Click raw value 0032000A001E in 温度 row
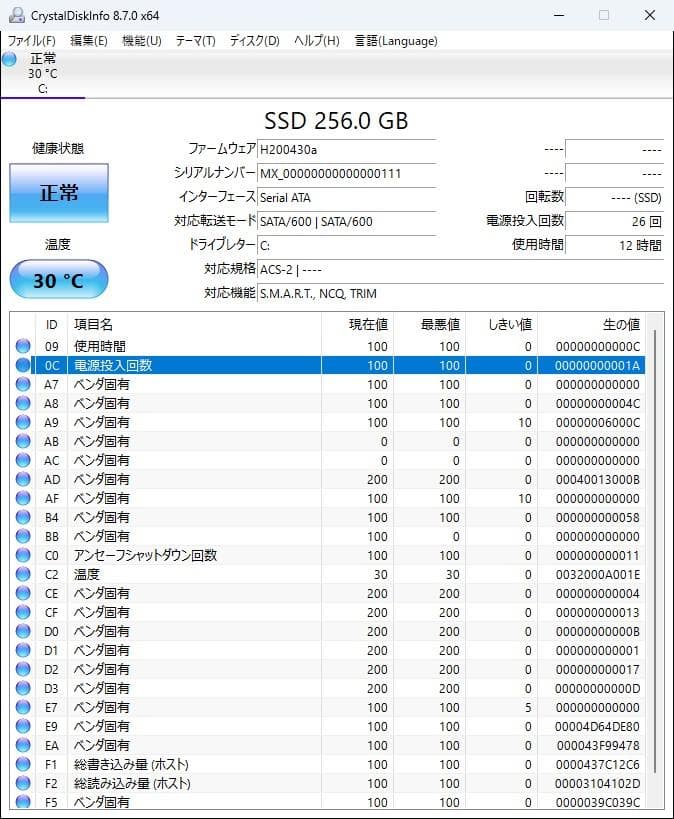This screenshot has width=674, height=819. [598, 575]
